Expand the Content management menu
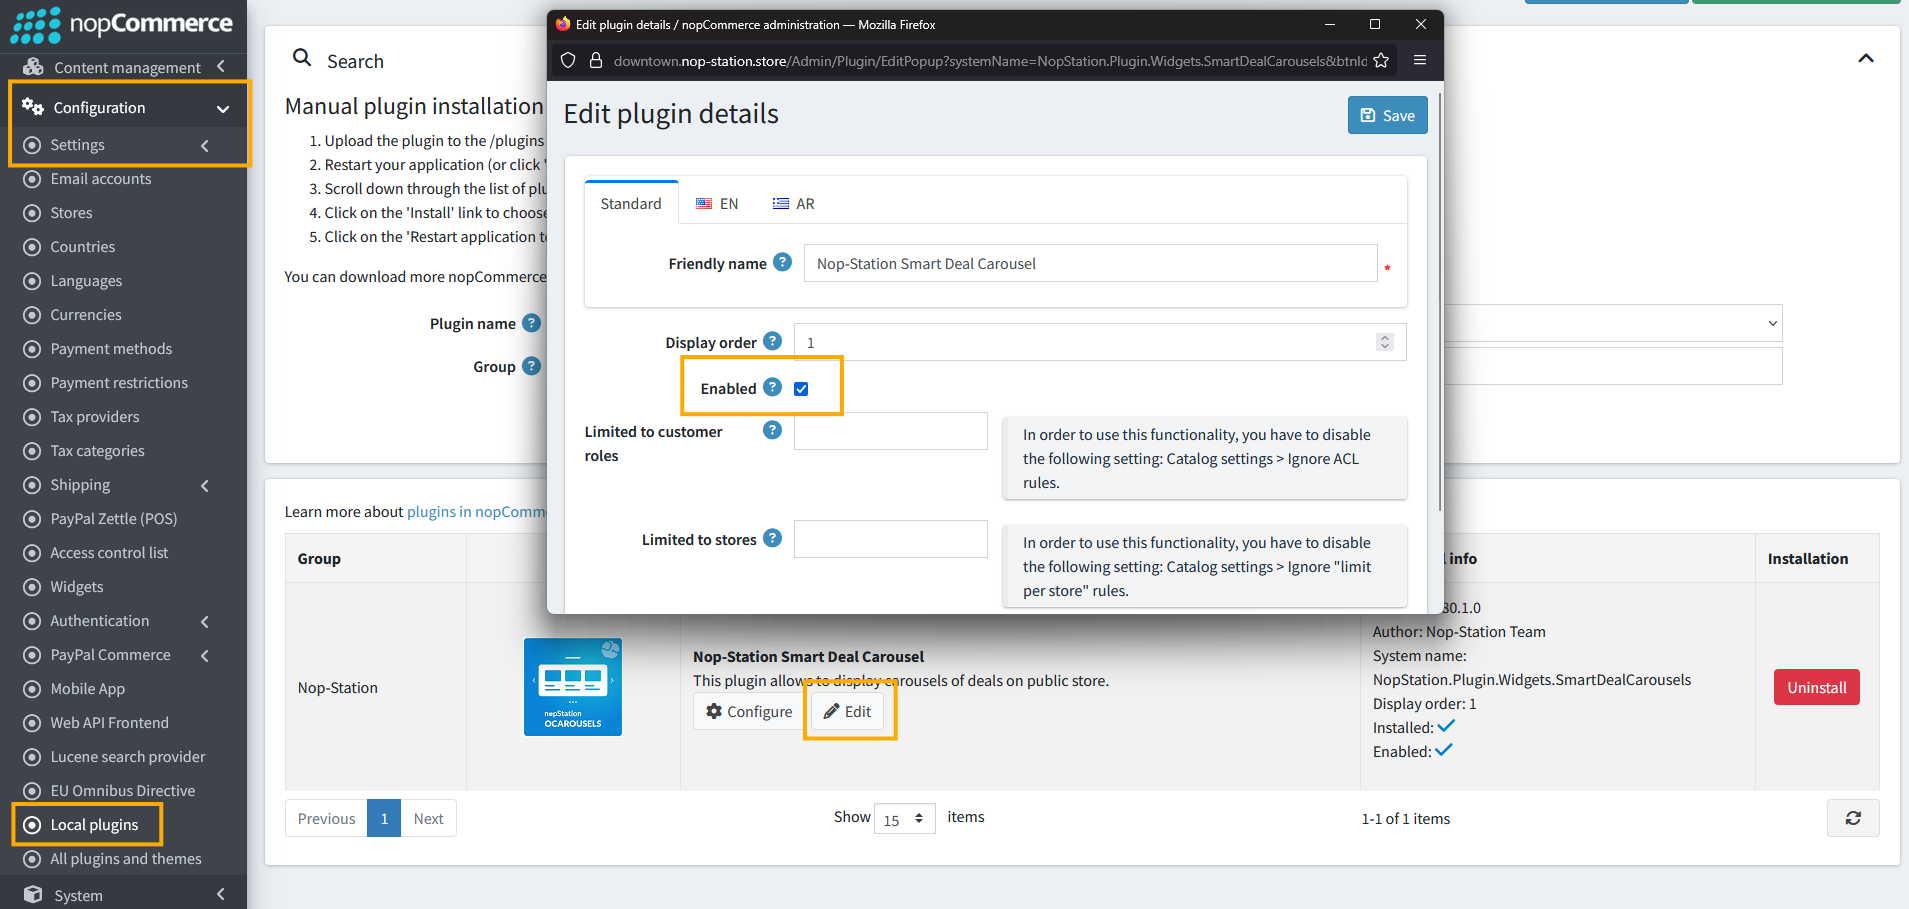 [221, 66]
